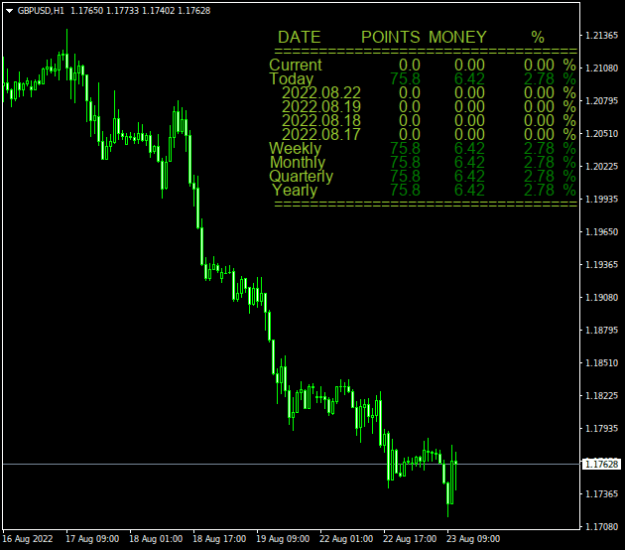Image resolution: width=625 pixels, height=550 pixels.
Task: Click the low value 1.17402 in chart header
Action: [x=158, y=11]
